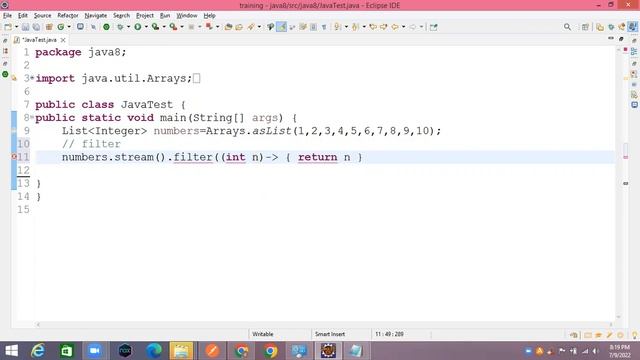This screenshot has width=640, height=360.
Task: Click the Open Perspective icon
Action: click(585, 27)
